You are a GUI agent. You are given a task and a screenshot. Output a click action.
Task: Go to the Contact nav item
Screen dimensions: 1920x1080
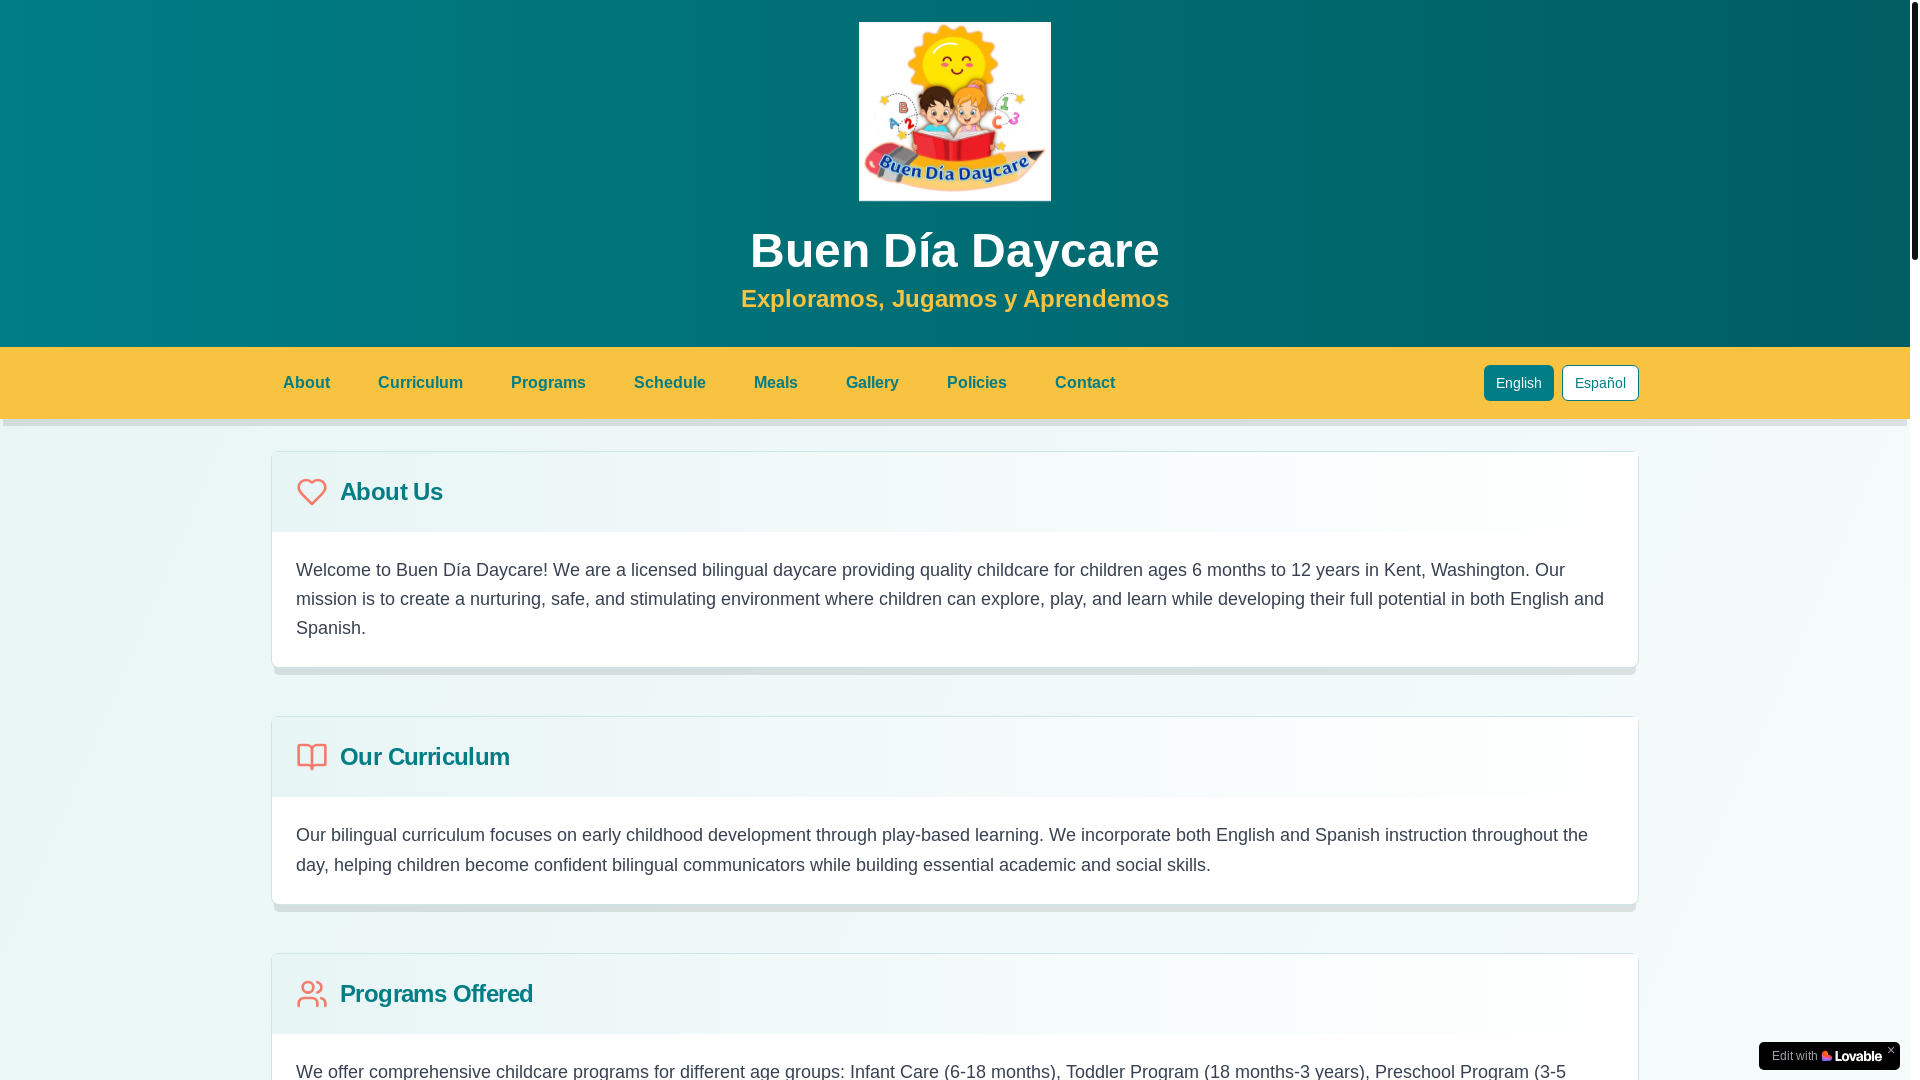pyautogui.click(x=1085, y=383)
